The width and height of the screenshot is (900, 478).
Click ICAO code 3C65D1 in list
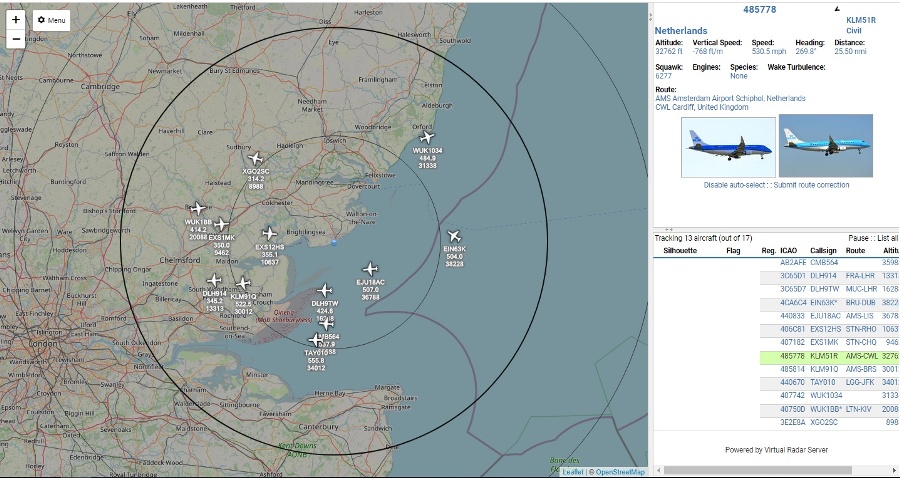coord(793,276)
